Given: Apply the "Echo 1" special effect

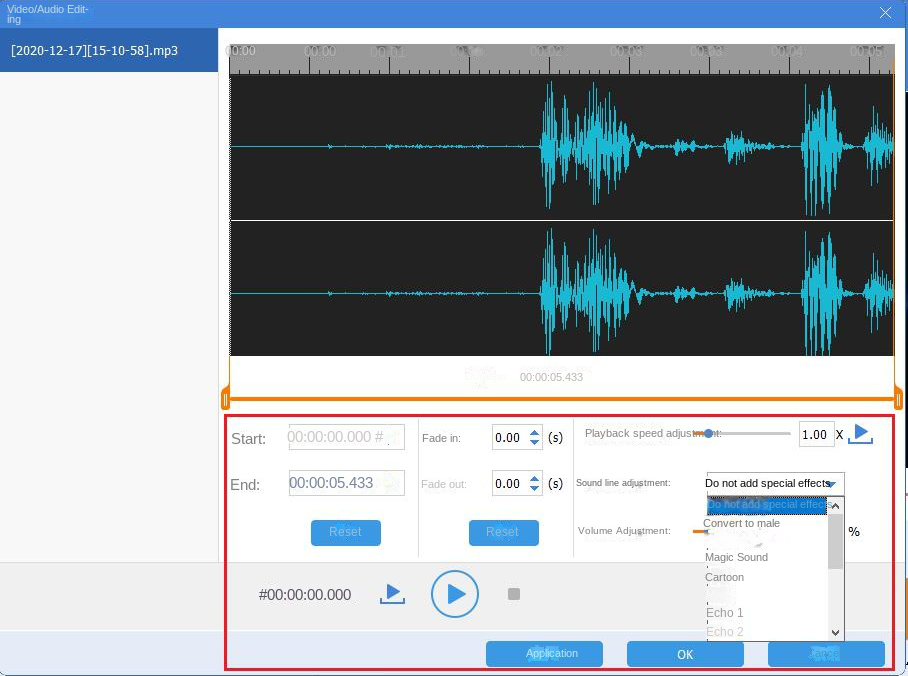Looking at the screenshot, I should pos(723,612).
